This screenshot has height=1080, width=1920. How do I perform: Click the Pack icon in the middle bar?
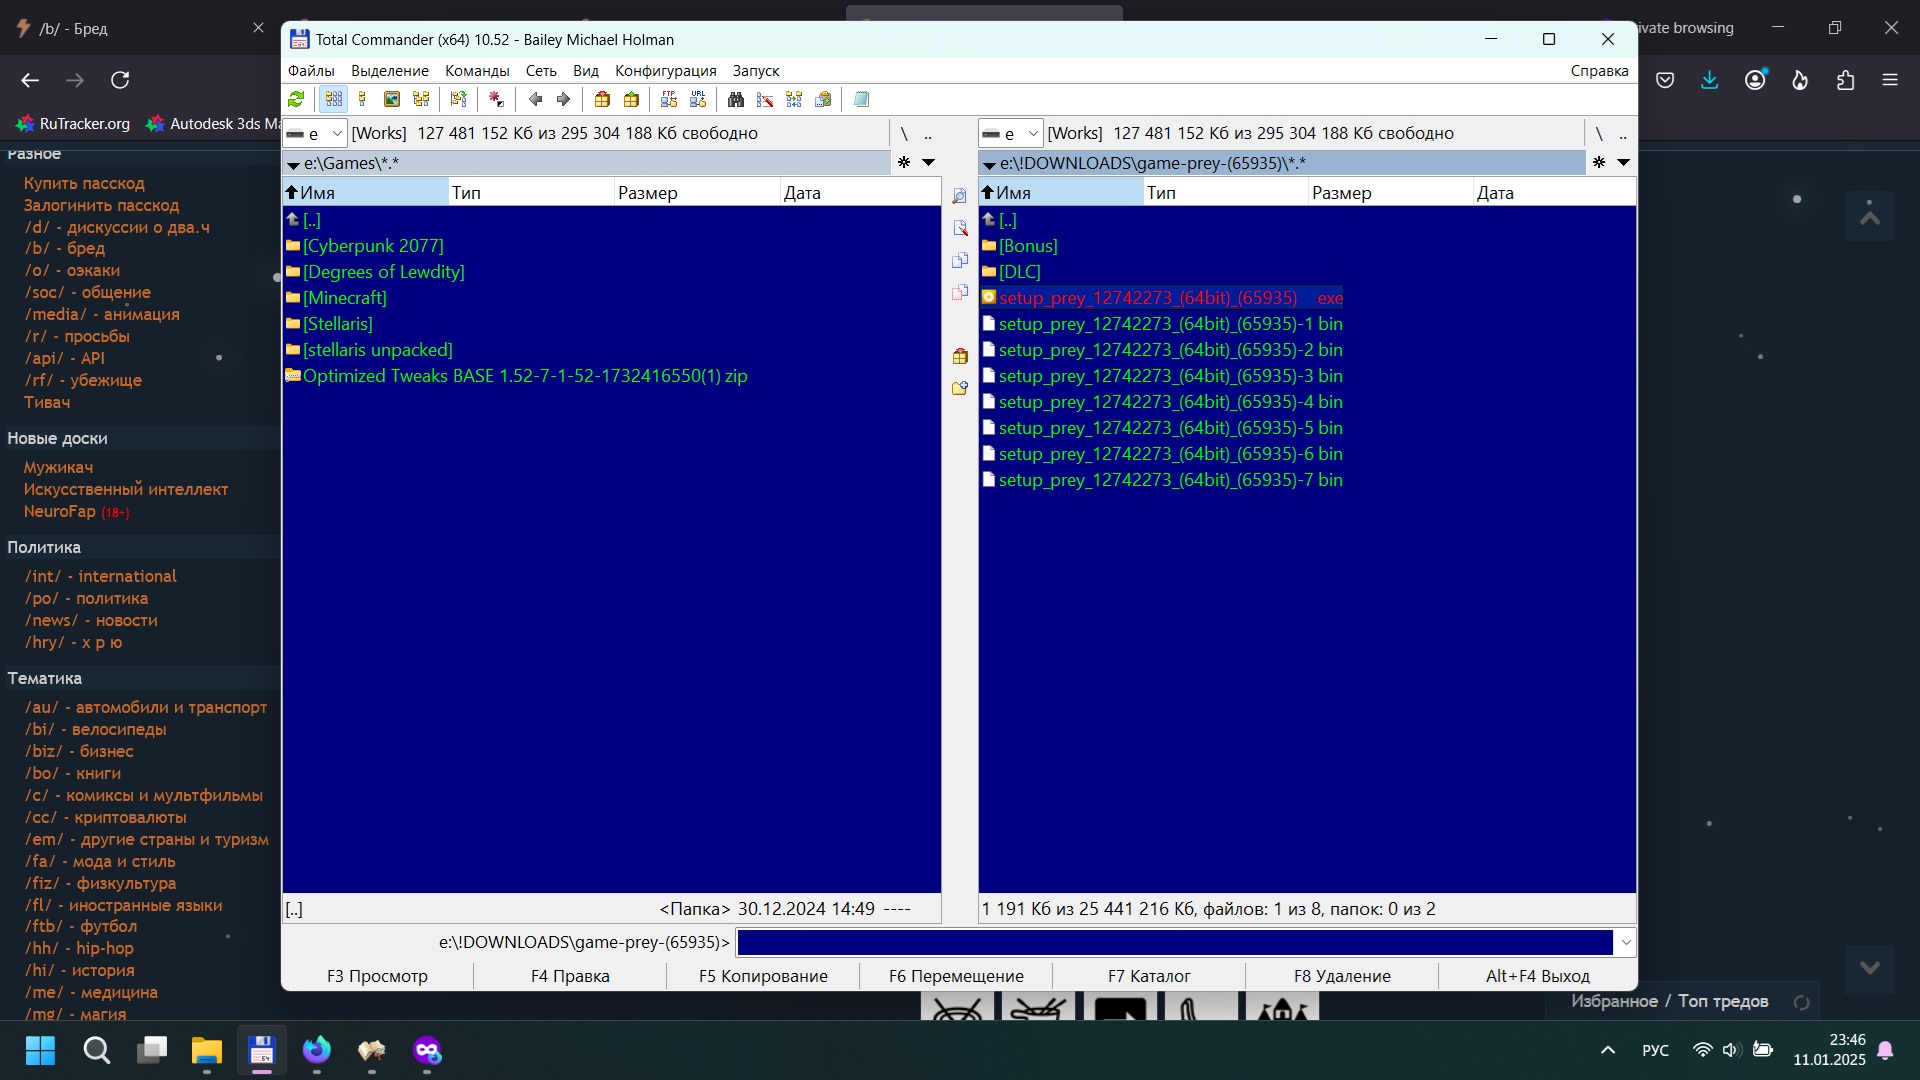tap(959, 356)
